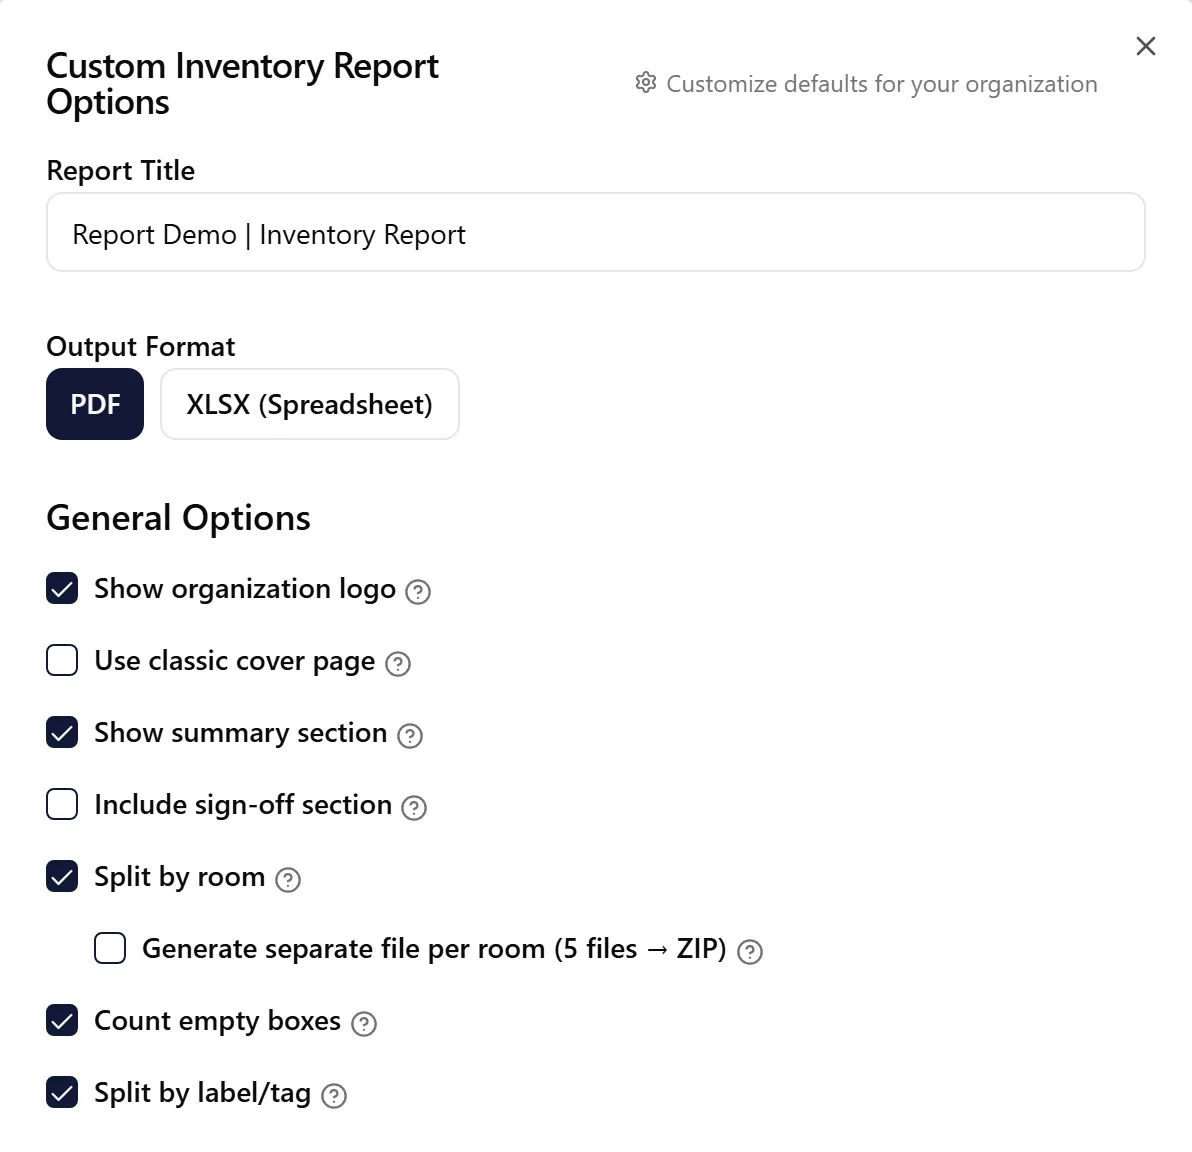Screen dimensions: 1192x1152
Task: Open help icon for Count empty boxes
Action: 363,1023
